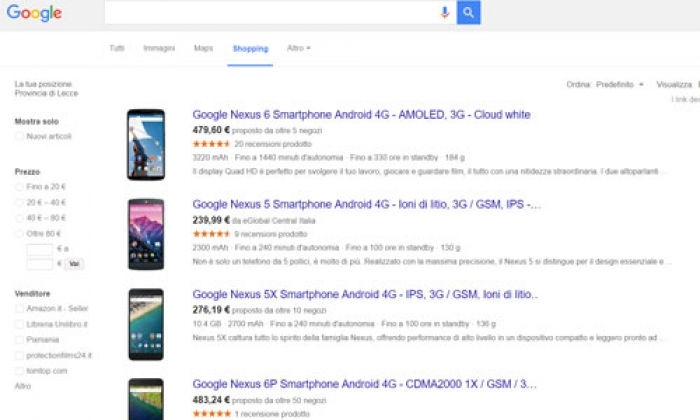The width and height of the screenshot is (700, 420).
Task: Click proposto da oltre 50 negozi
Action: click(x=279, y=401)
